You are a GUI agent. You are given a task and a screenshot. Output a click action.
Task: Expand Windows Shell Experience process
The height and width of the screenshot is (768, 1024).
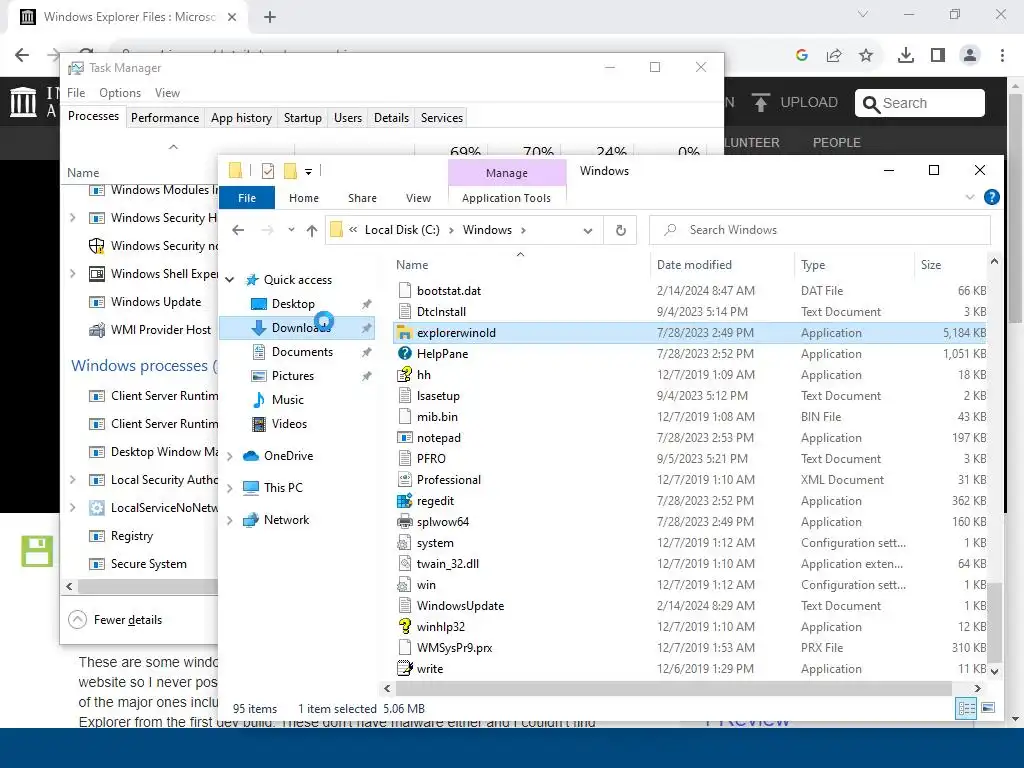click(72, 274)
